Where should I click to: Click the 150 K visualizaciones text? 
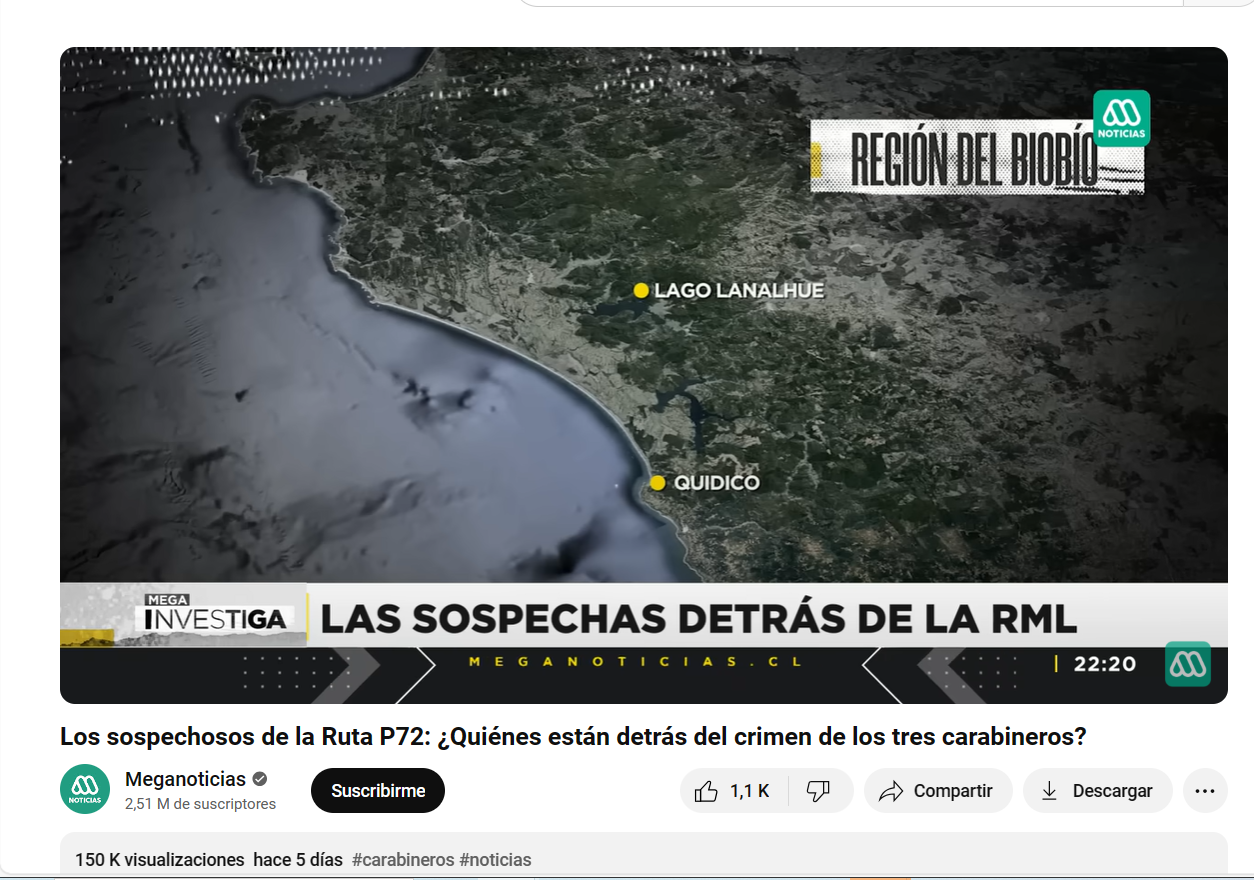click(160, 860)
